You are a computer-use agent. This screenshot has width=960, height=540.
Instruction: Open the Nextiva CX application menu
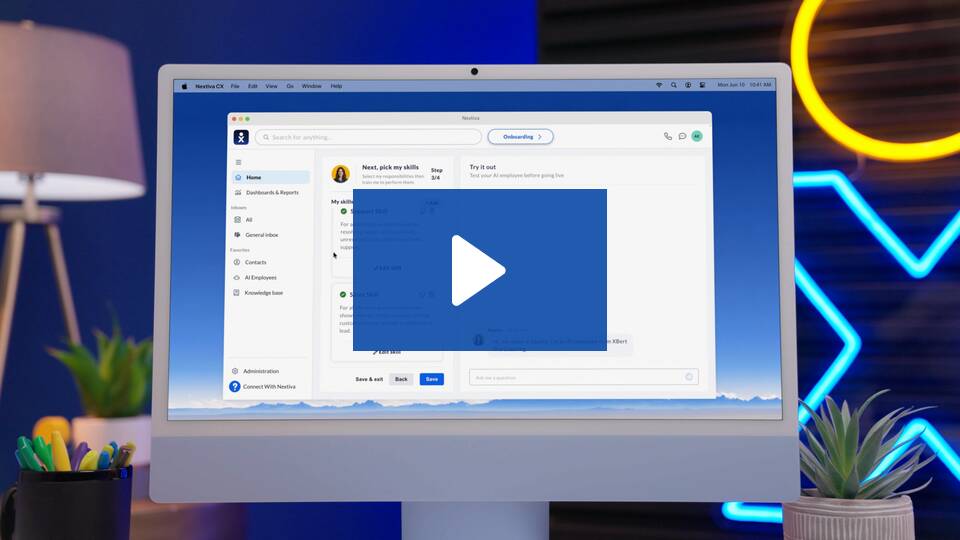[x=209, y=86]
